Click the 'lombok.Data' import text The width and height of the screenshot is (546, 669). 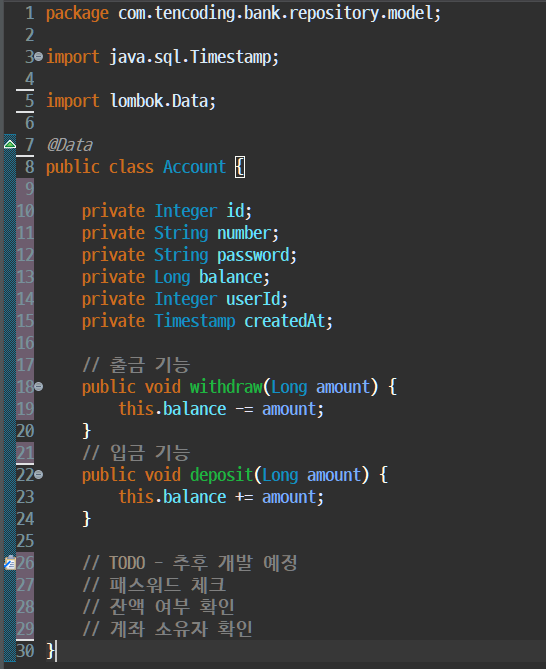pos(159,101)
